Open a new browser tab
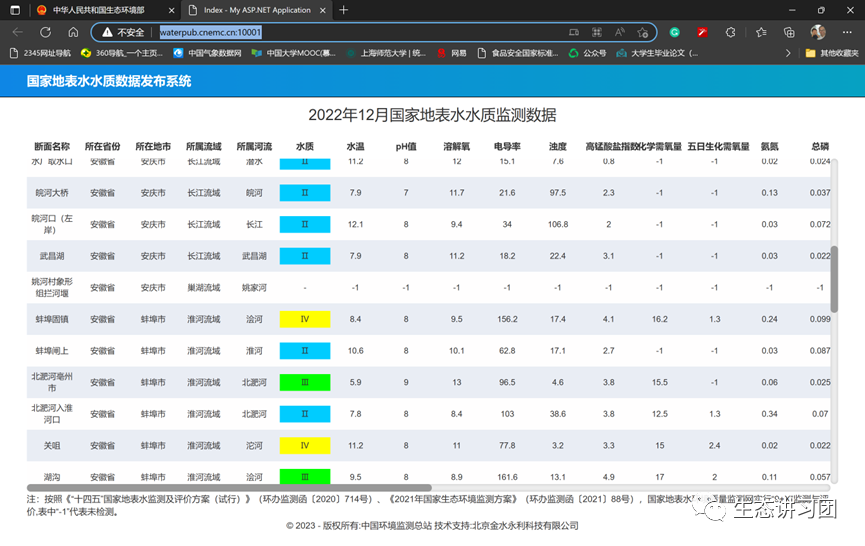Viewport: 865px width, 546px height. click(x=344, y=10)
